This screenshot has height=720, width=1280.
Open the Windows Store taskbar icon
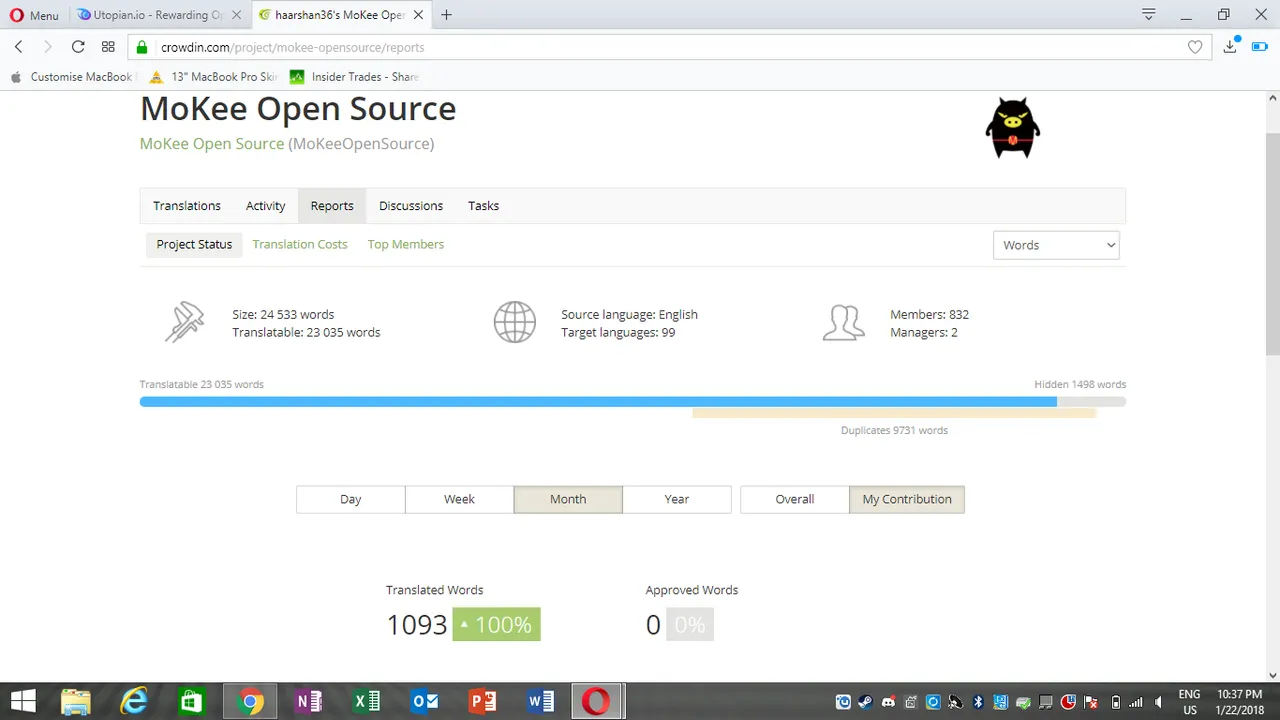191,701
